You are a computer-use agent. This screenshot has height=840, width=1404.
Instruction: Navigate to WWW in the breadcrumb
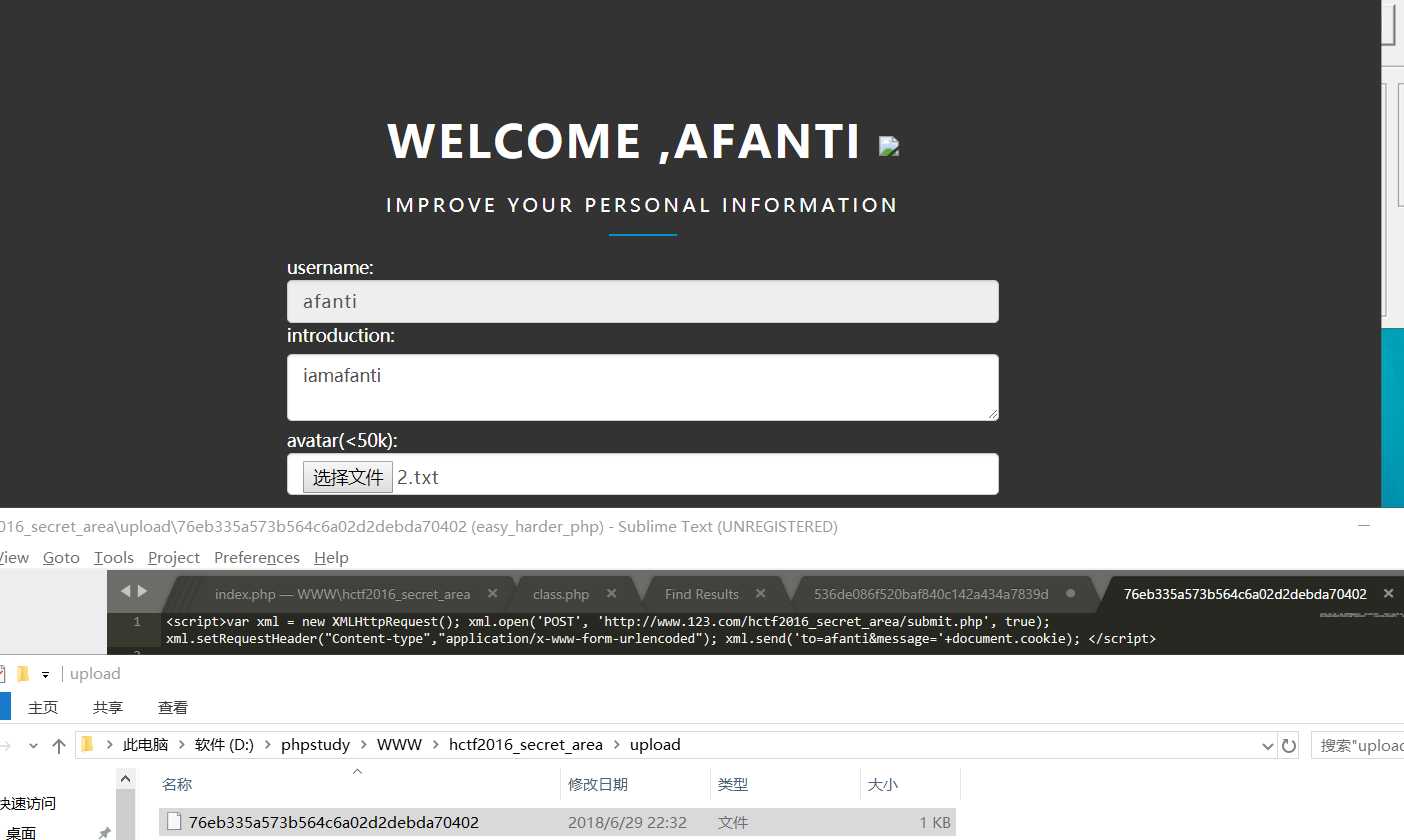point(400,745)
